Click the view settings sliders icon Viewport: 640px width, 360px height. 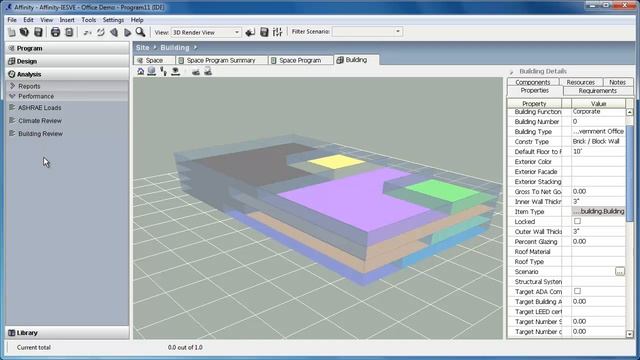coord(278,32)
